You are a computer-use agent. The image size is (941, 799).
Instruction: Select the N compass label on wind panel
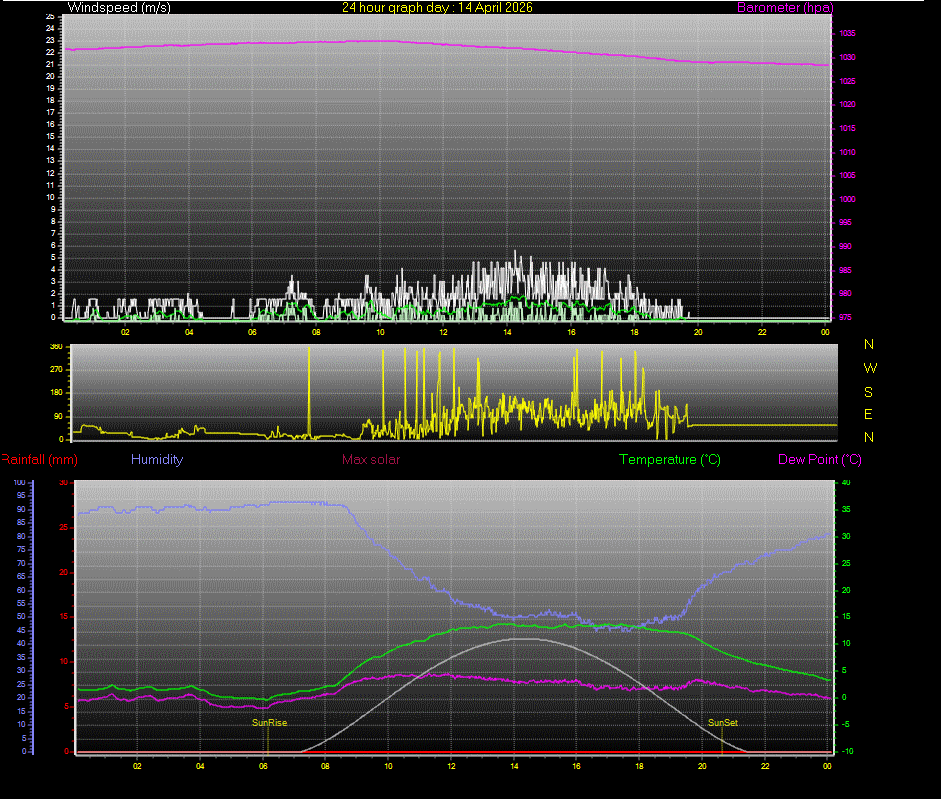[868, 345]
